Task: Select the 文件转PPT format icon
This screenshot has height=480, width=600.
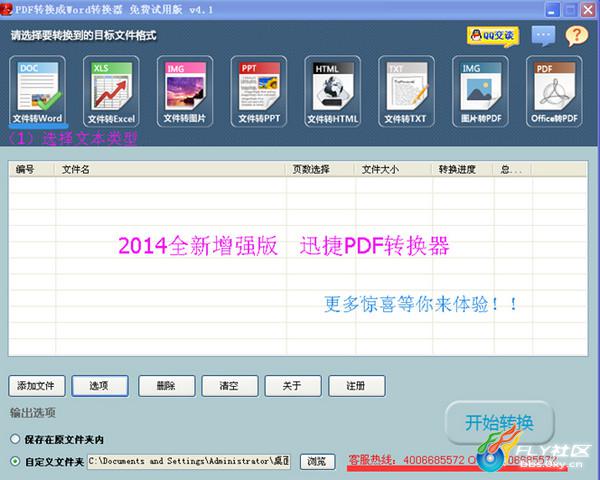Action: [259, 91]
